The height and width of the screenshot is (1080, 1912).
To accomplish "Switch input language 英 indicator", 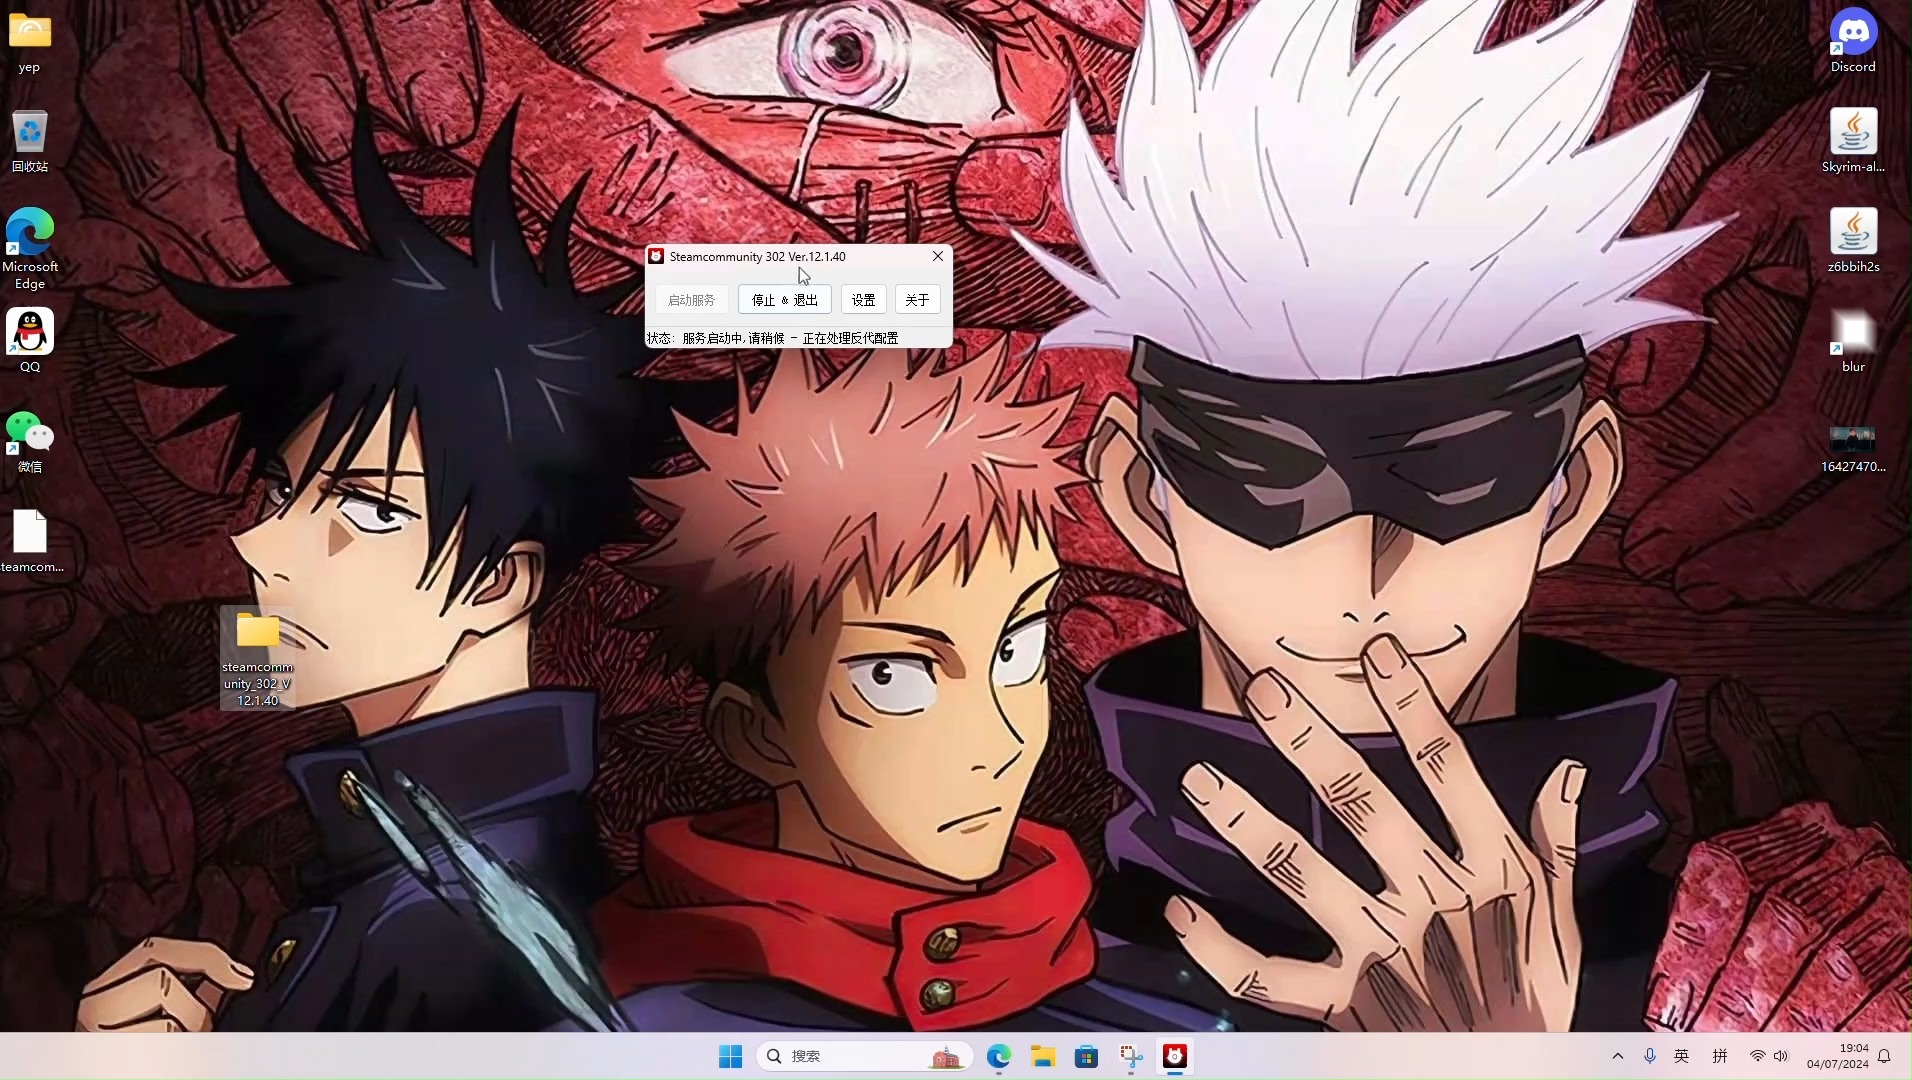I will point(1682,1056).
